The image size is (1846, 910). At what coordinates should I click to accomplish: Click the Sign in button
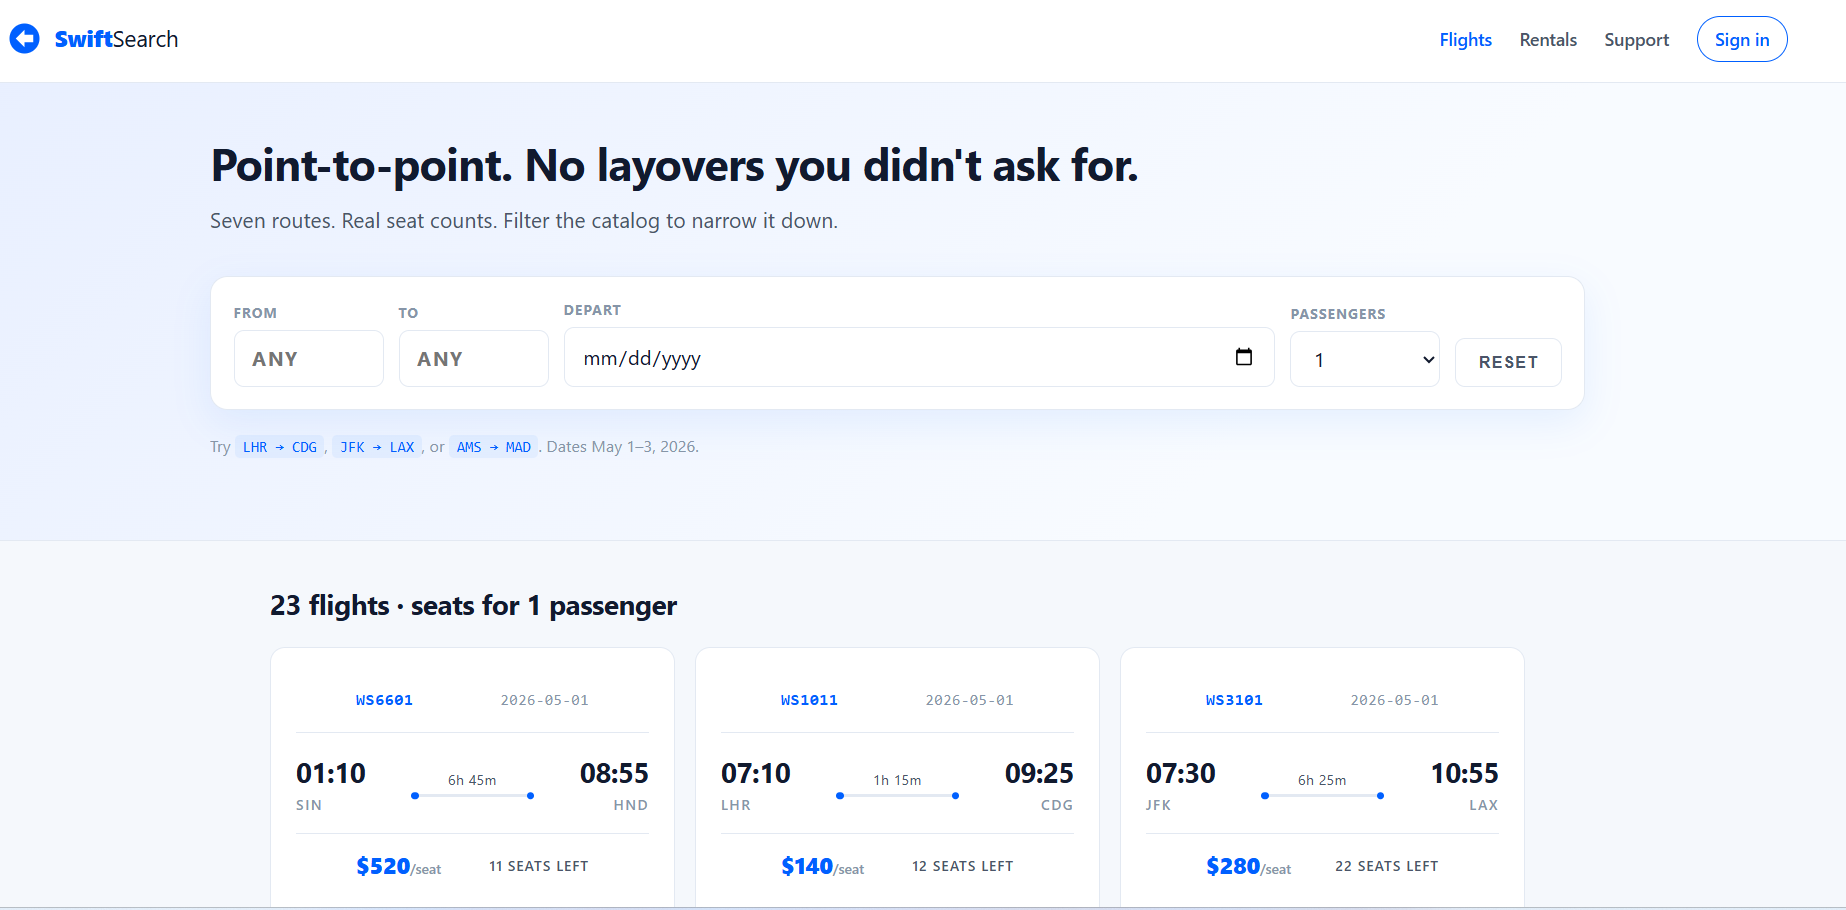click(1741, 39)
